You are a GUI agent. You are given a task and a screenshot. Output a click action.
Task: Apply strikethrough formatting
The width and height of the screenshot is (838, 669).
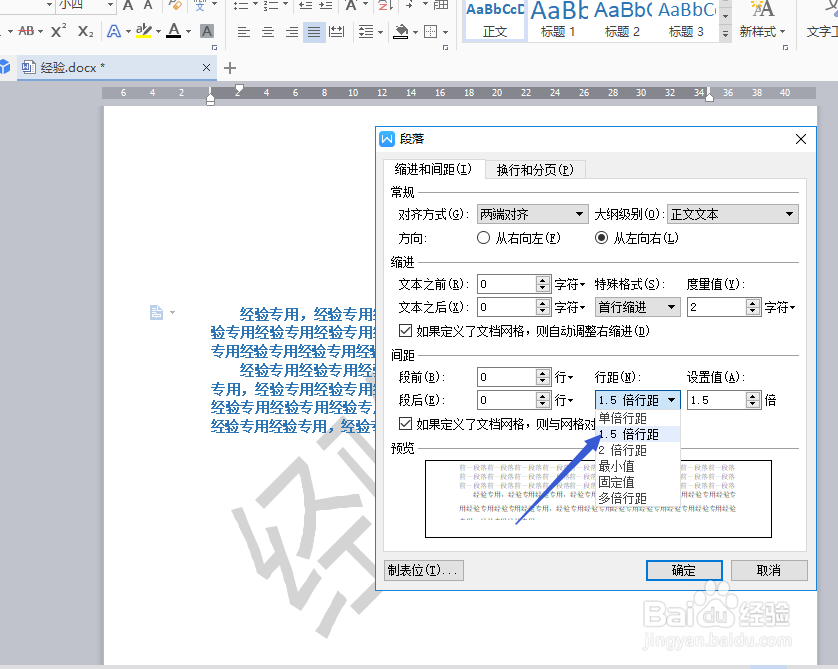point(26,31)
